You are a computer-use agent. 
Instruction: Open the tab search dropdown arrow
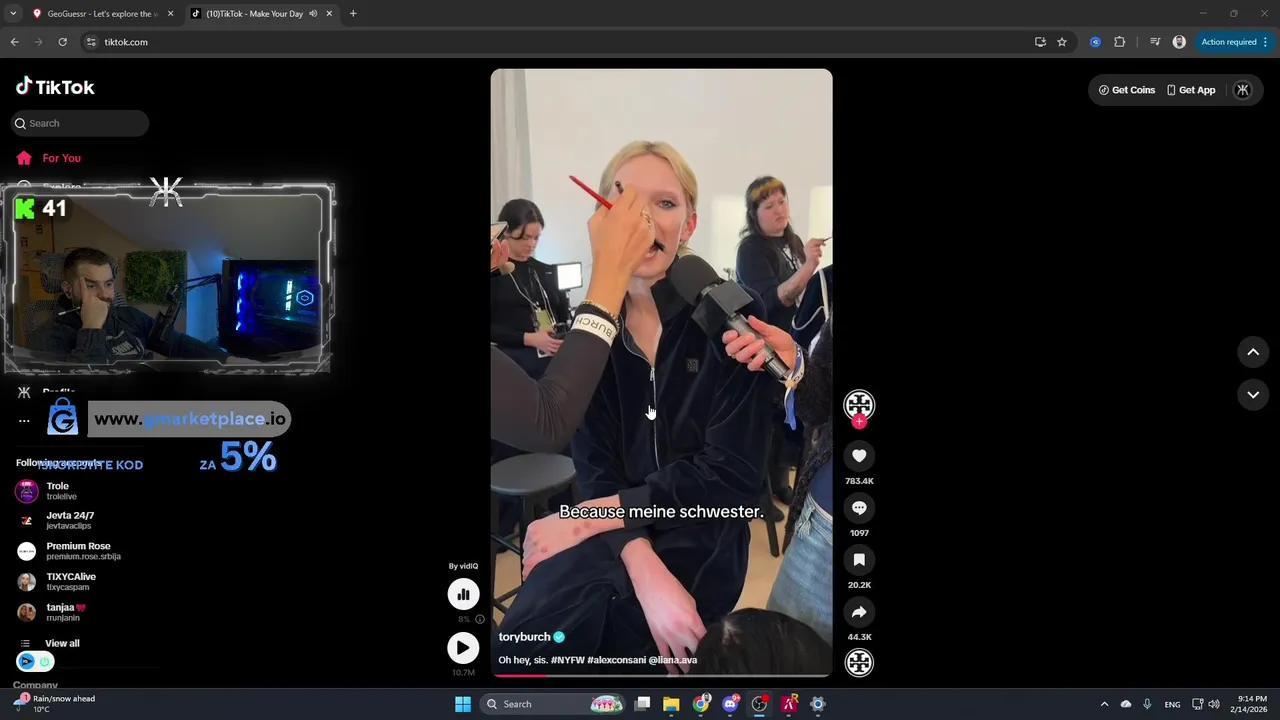coord(13,14)
